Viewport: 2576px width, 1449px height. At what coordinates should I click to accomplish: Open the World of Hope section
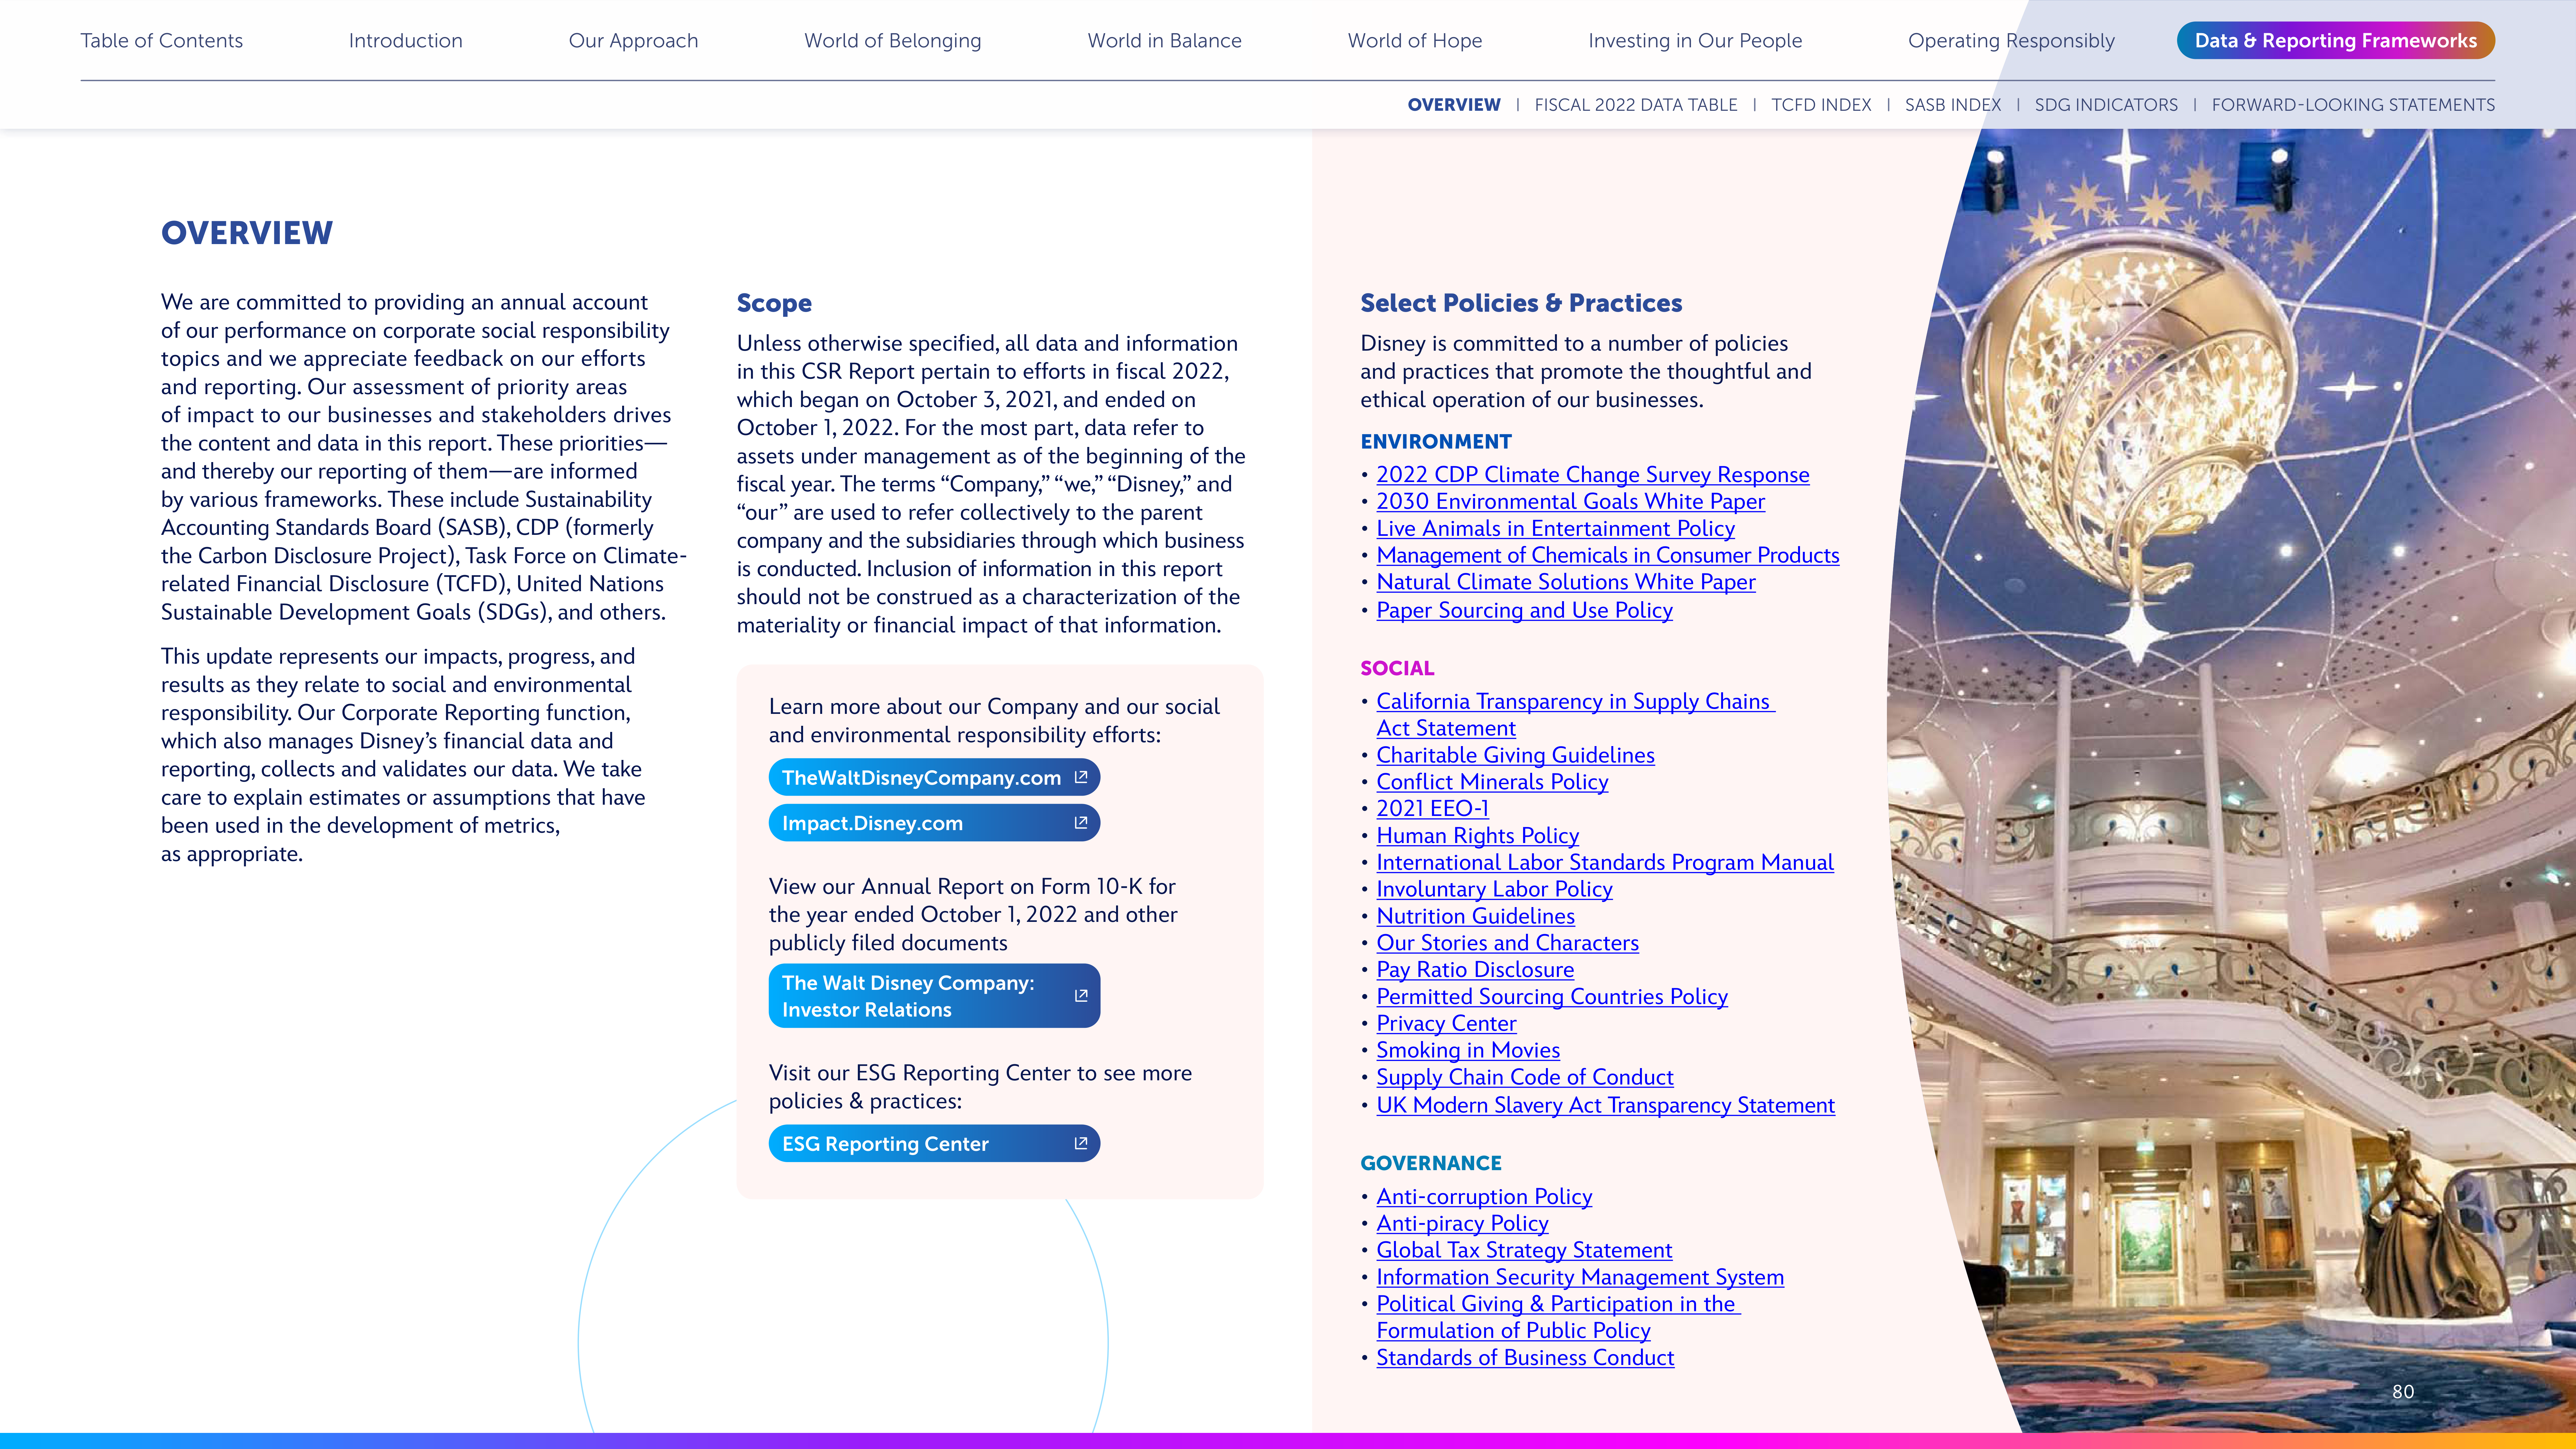(x=1415, y=41)
